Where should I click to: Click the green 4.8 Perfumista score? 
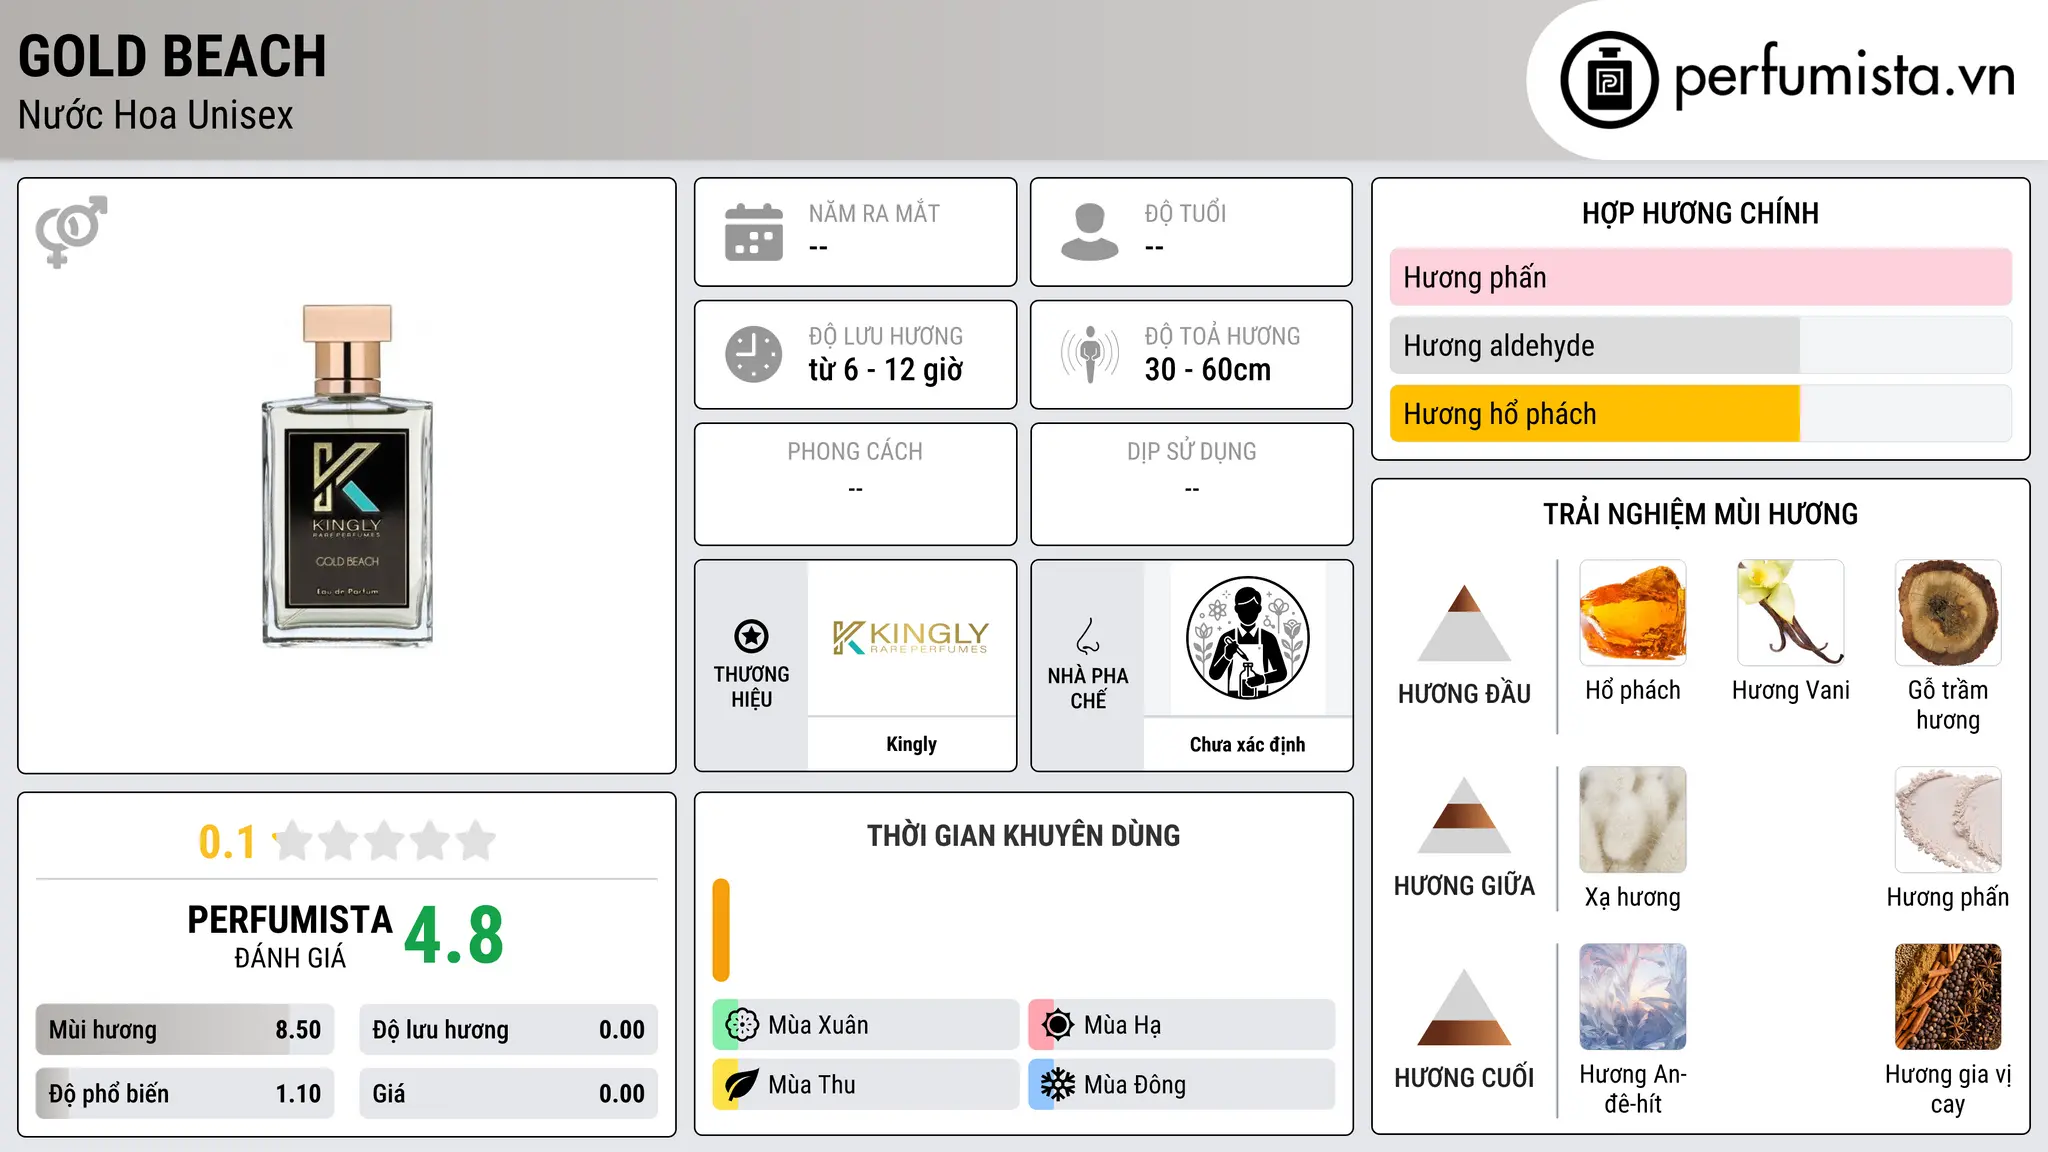[454, 935]
